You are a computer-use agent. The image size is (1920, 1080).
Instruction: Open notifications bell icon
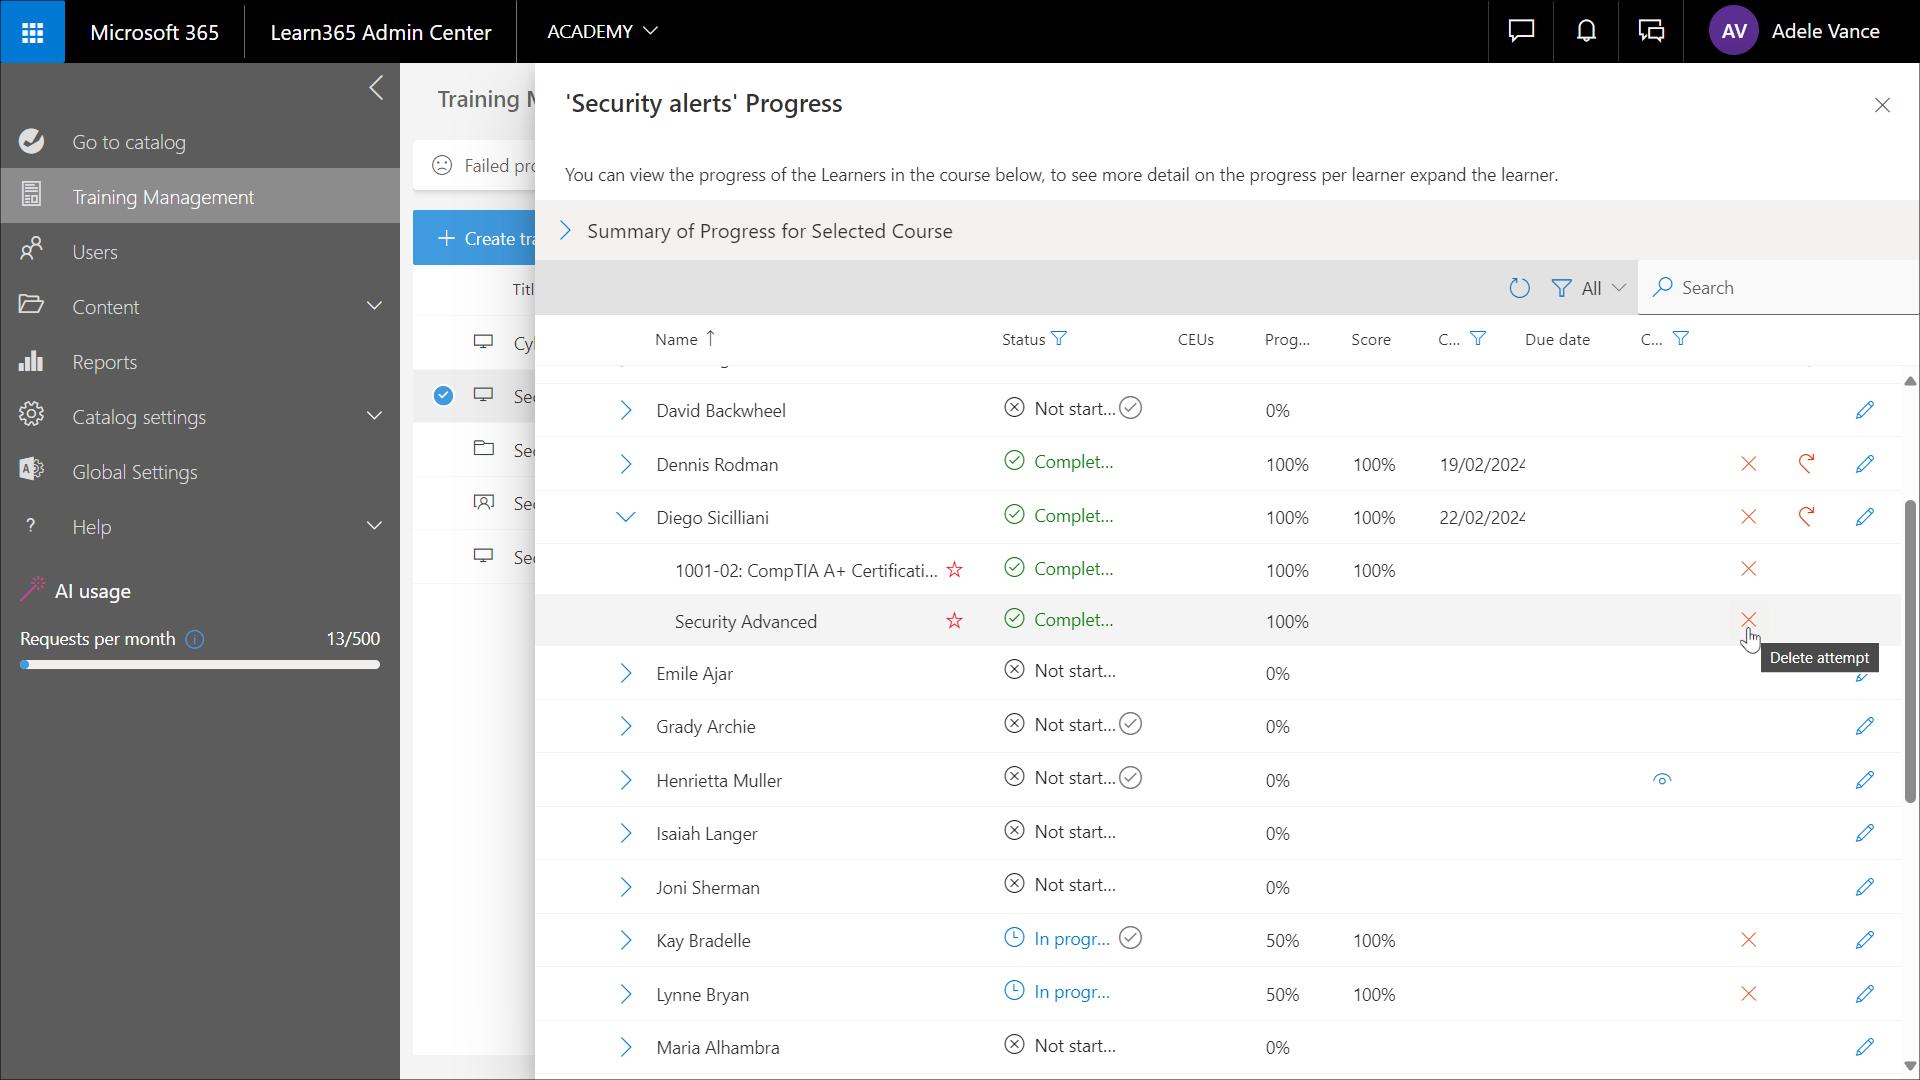[x=1586, y=32]
